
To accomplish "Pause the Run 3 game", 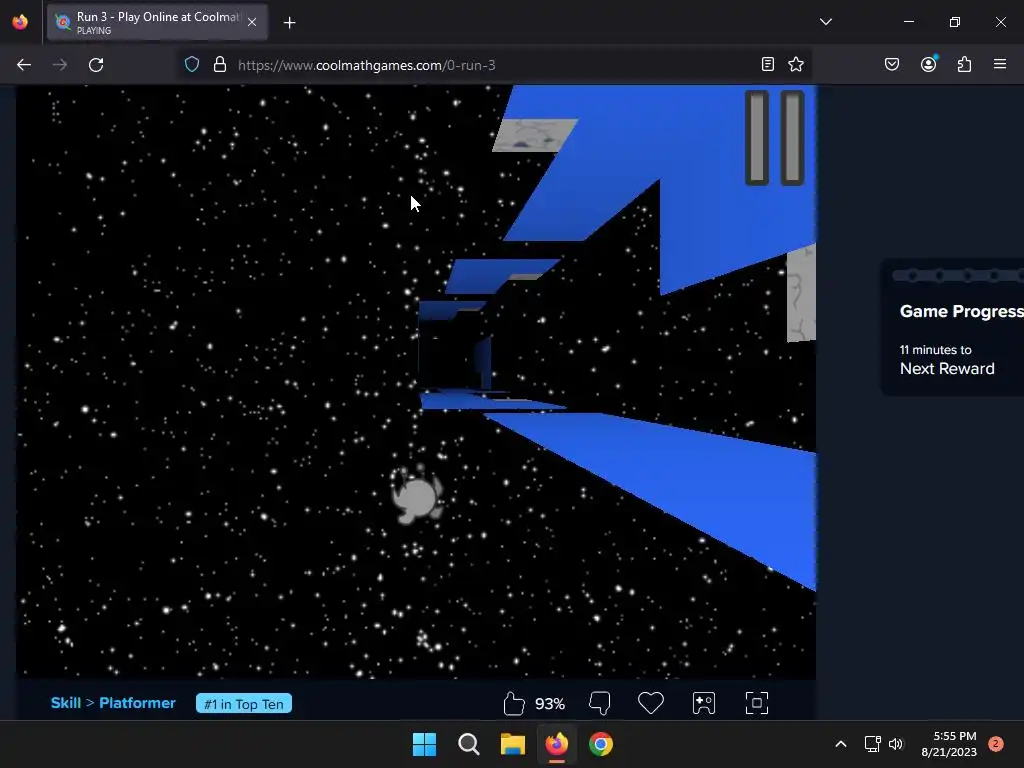I will pyautogui.click(x=775, y=138).
